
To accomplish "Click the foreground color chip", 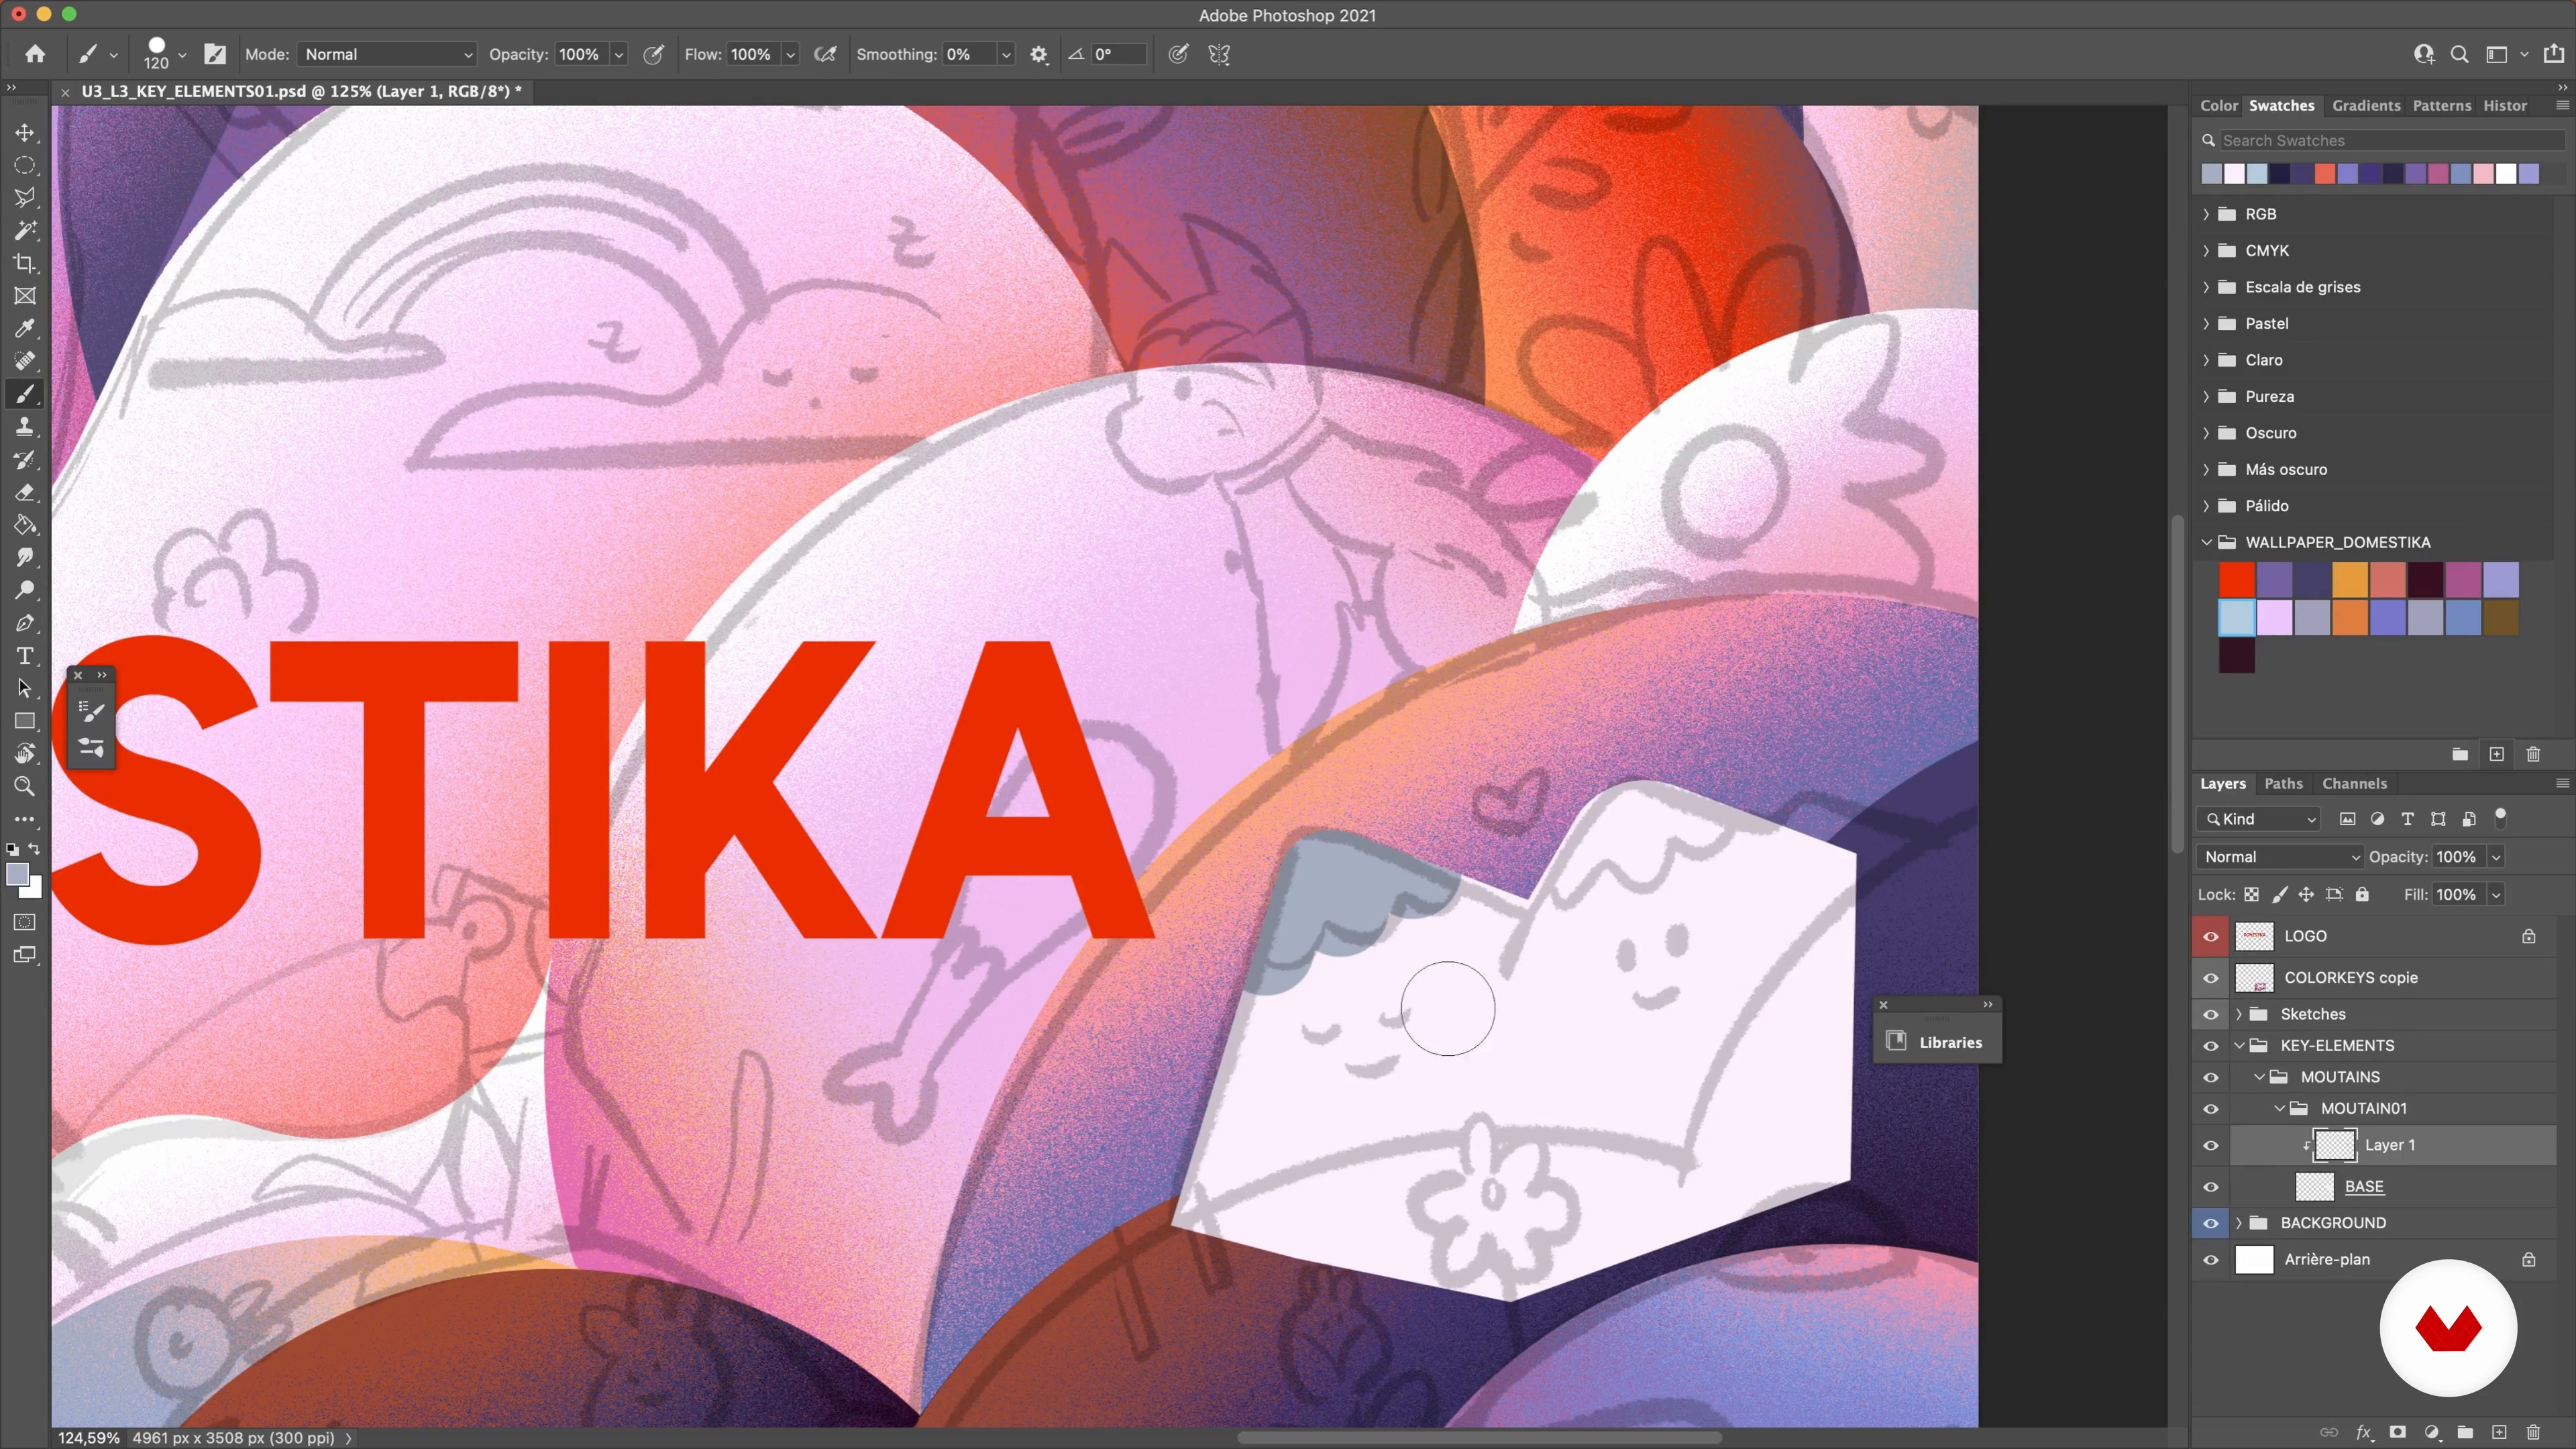I will point(17,875).
